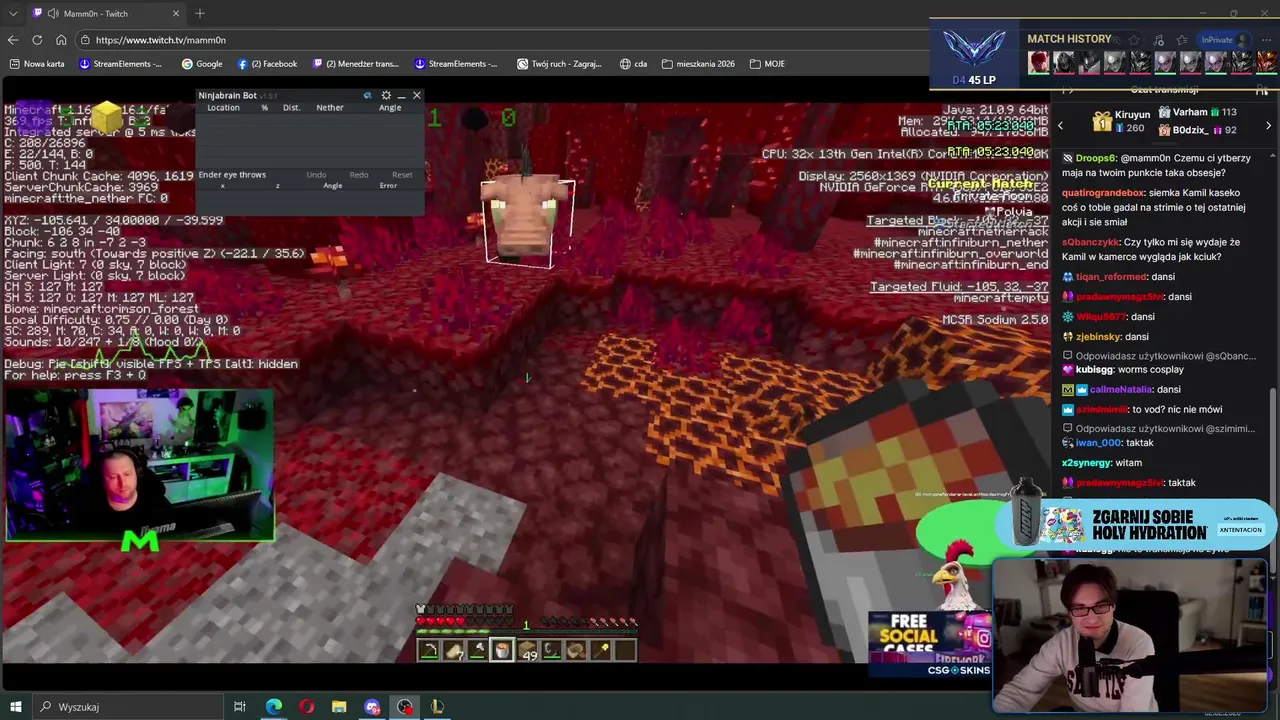1280x720 pixels.
Task: Click Redo in Ninjabrain Bot
Action: [359, 175]
